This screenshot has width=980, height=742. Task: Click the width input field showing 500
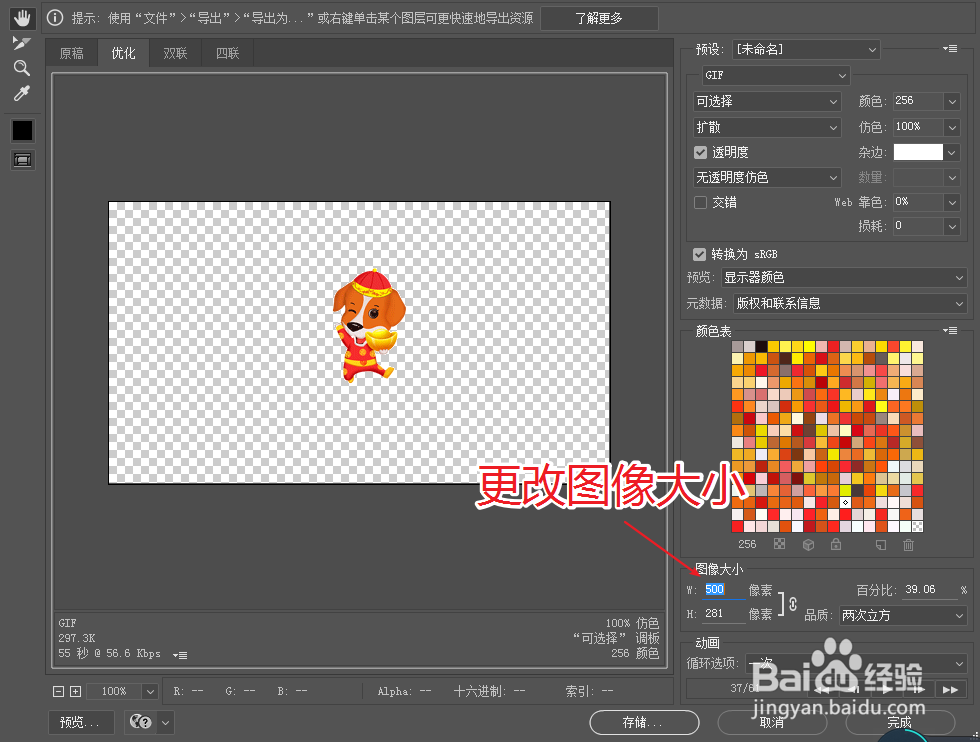[x=714, y=589]
